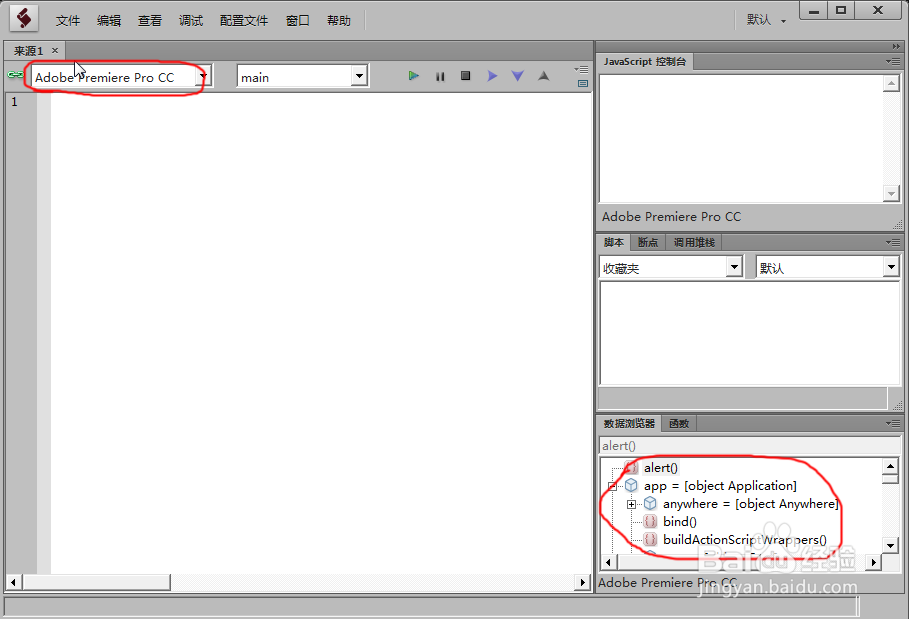
Task: Click the line number 1 gutter
Action: pyautogui.click(x=14, y=102)
